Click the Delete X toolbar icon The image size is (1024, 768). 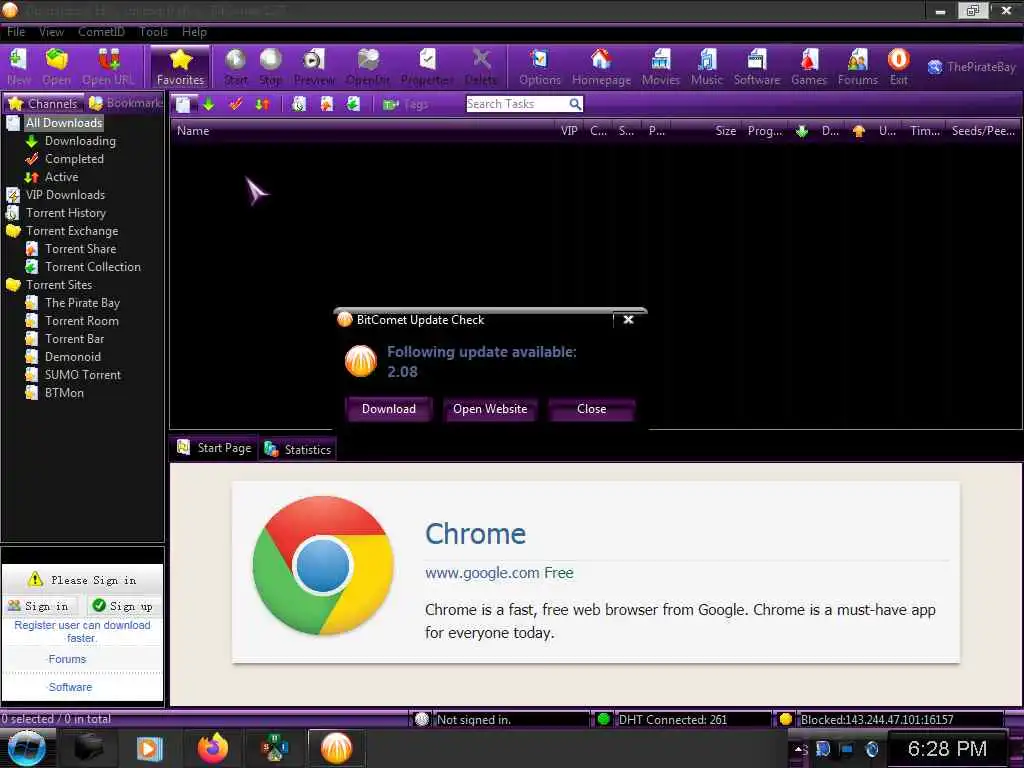tap(481, 67)
